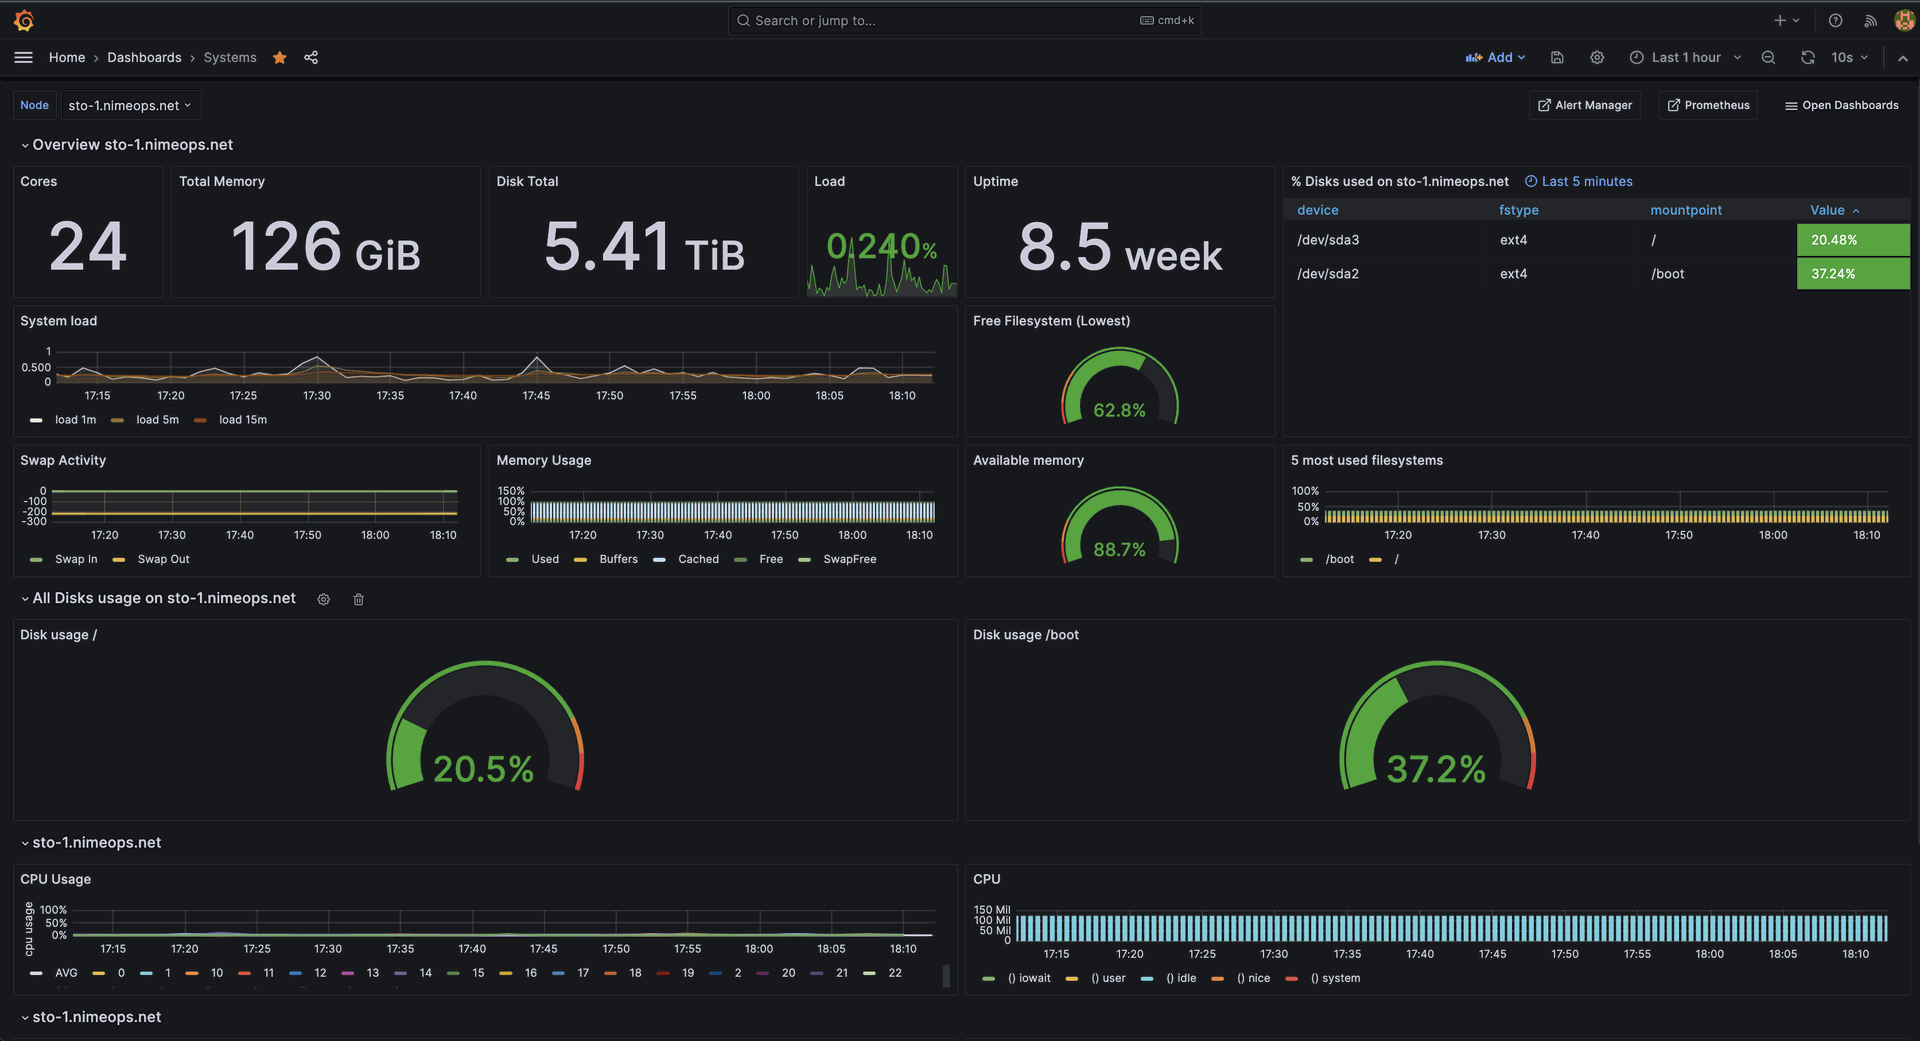Open the Node selector dropdown
Viewport: 1920px width, 1041px height.
pyautogui.click(x=129, y=105)
